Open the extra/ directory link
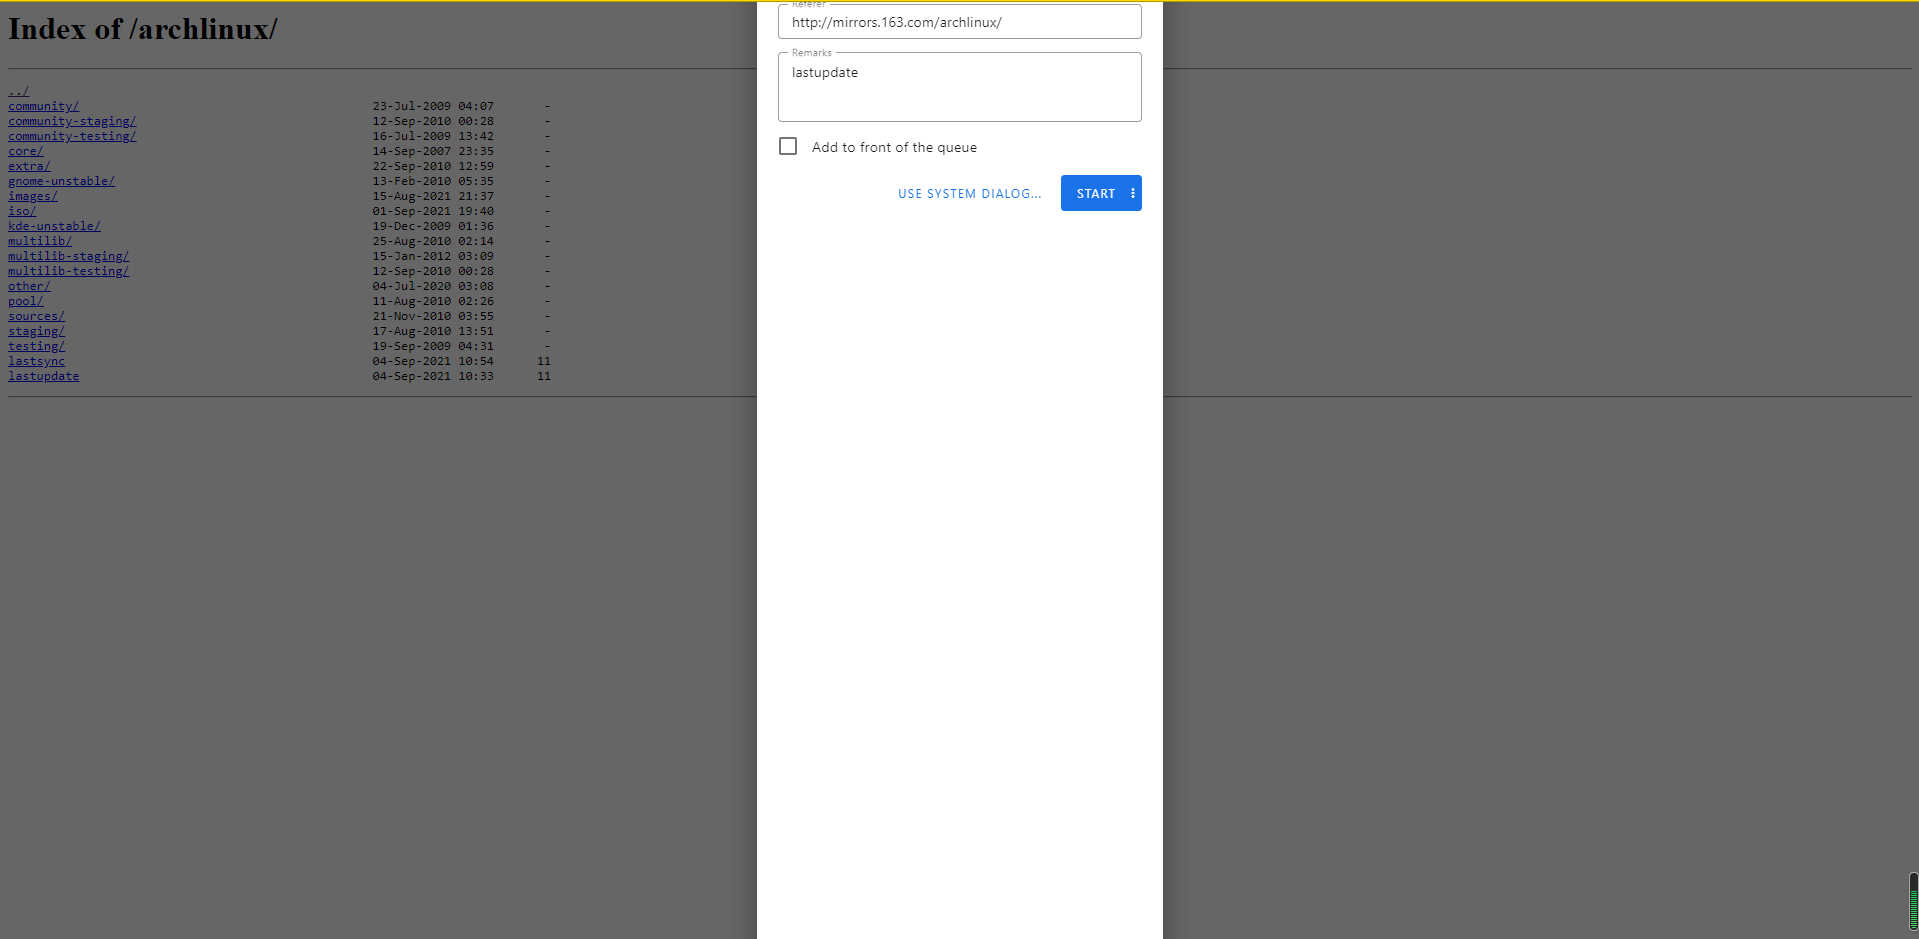 tap(29, 166)
